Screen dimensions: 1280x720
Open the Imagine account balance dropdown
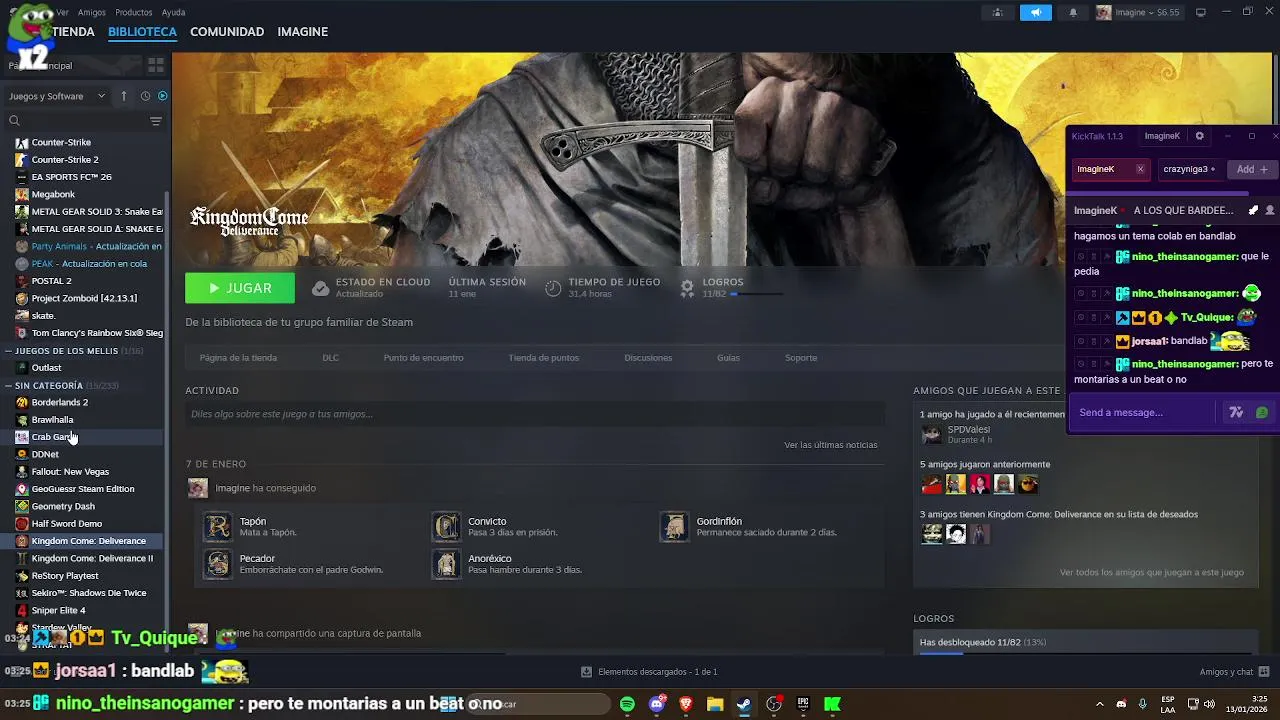(1138, 13)
